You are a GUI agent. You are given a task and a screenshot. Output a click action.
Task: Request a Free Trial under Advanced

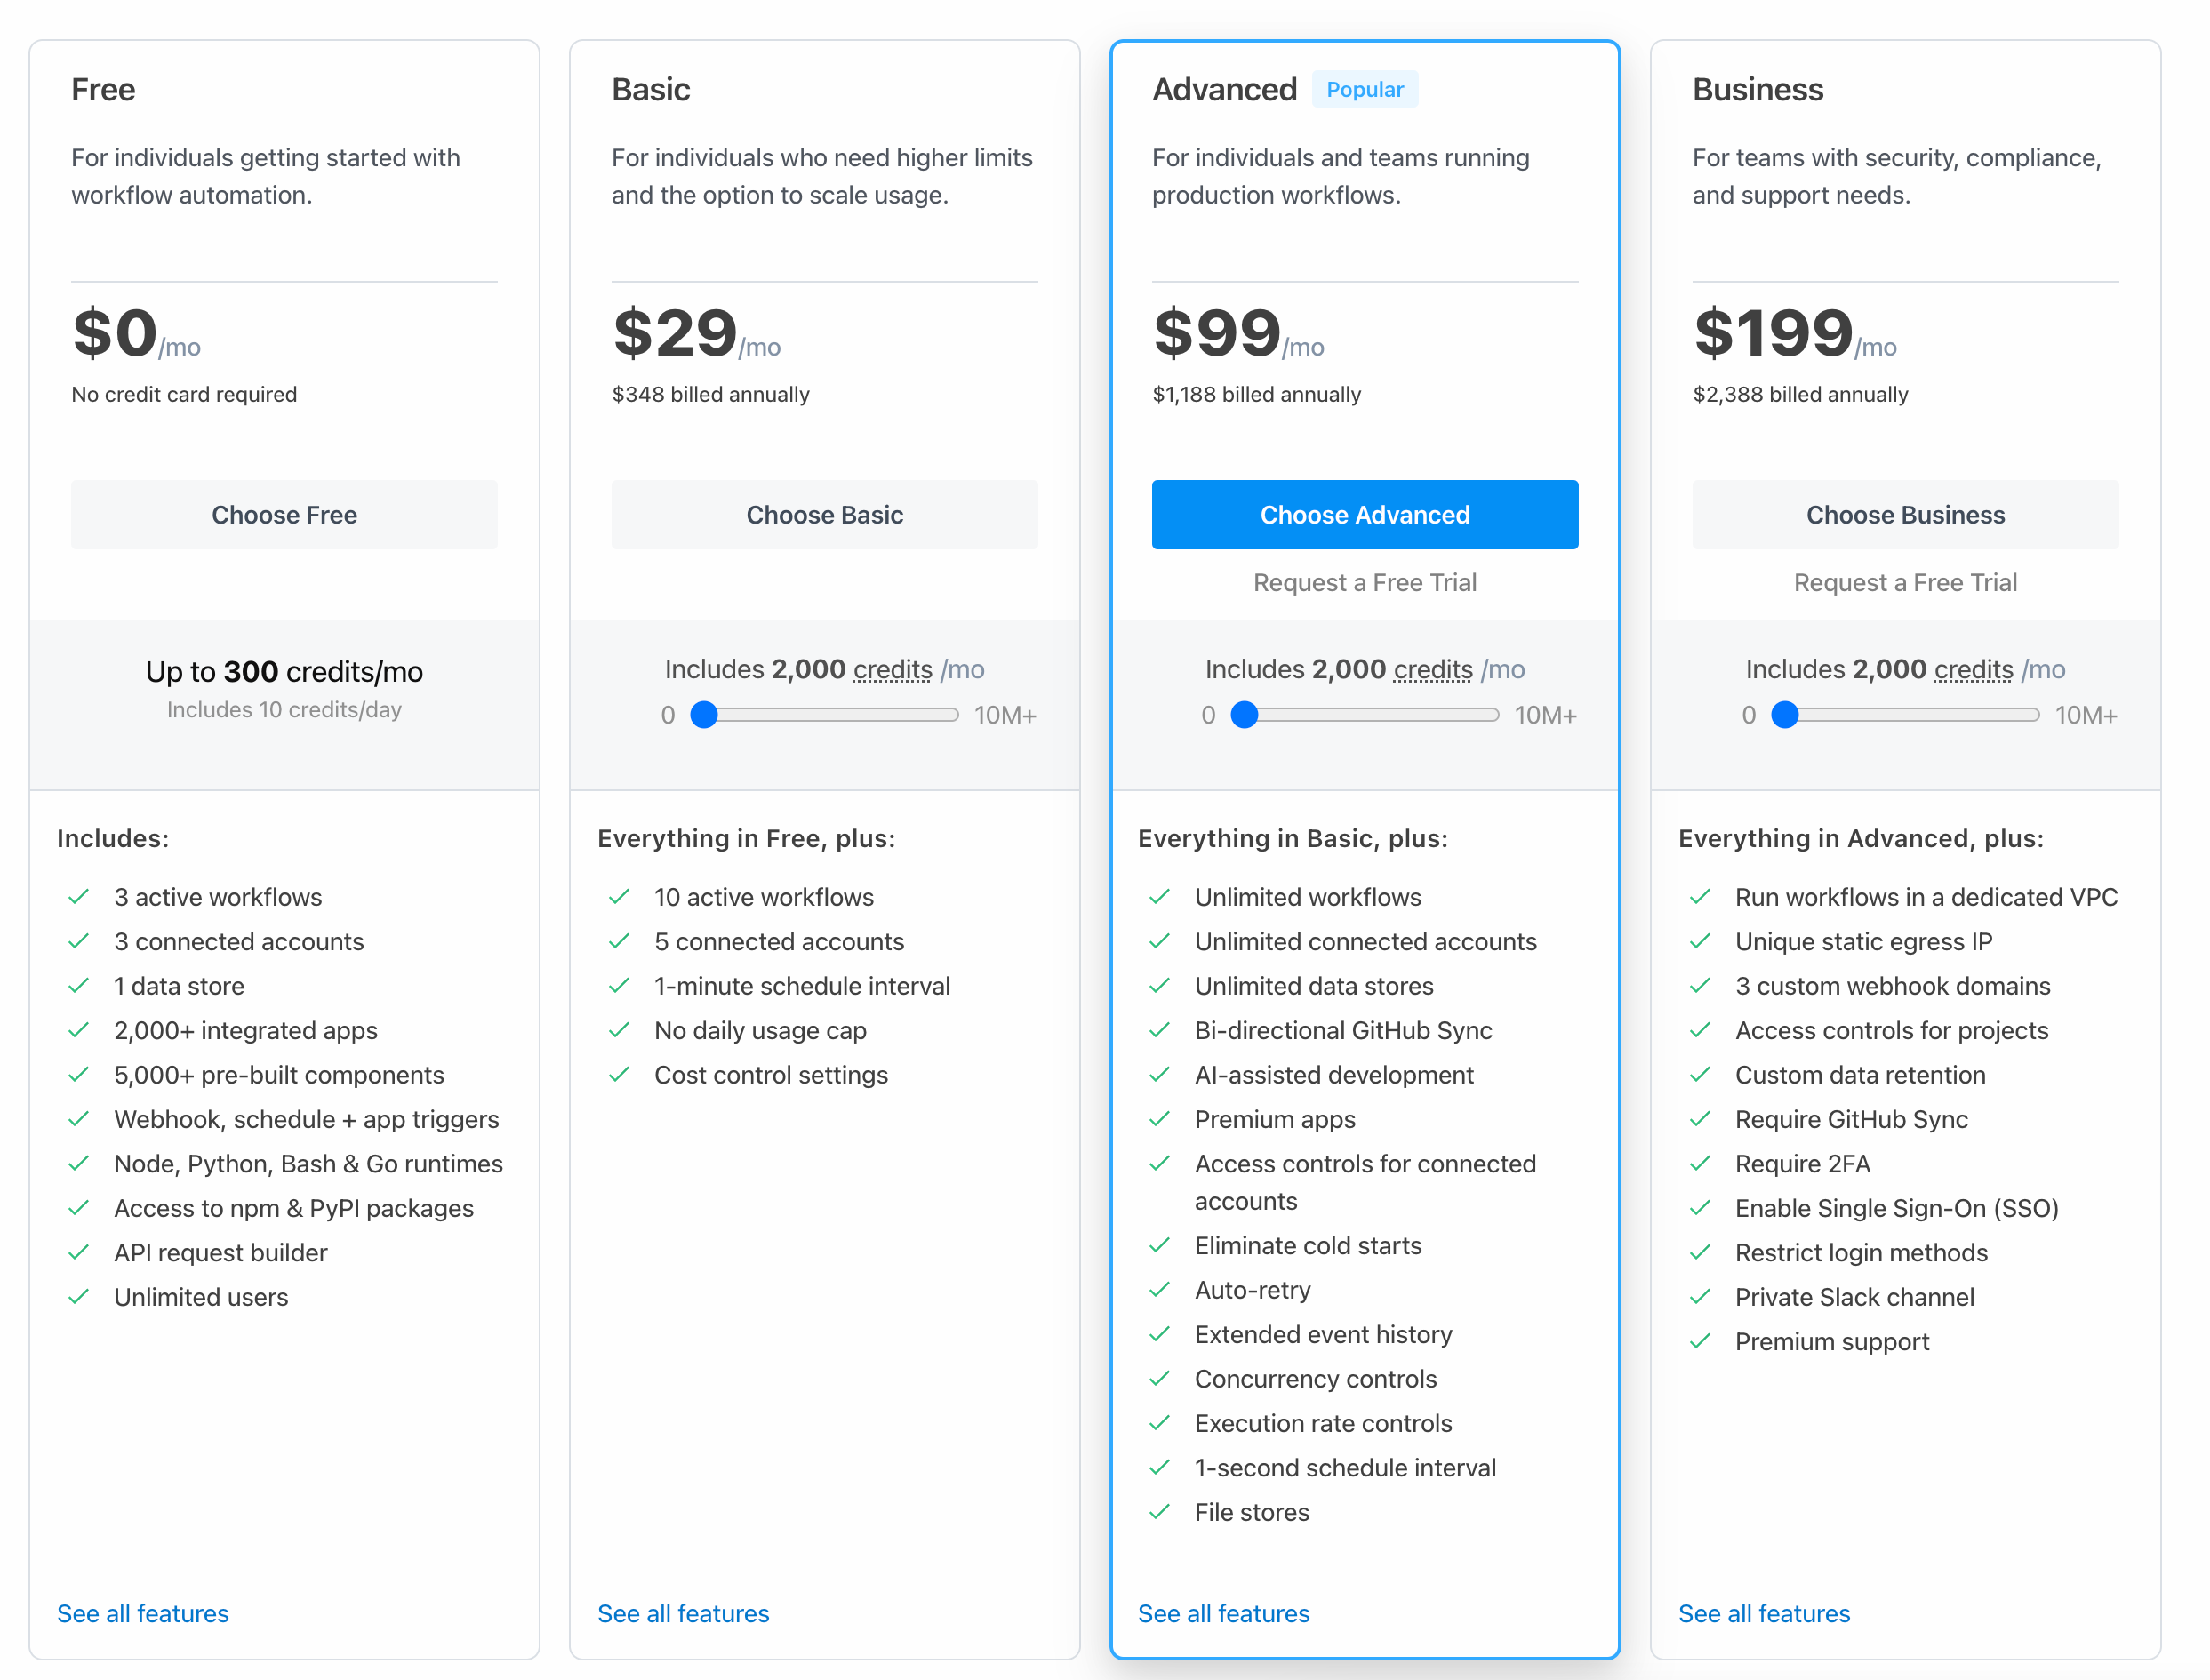pyautogui.click(x=1364, y=582)
